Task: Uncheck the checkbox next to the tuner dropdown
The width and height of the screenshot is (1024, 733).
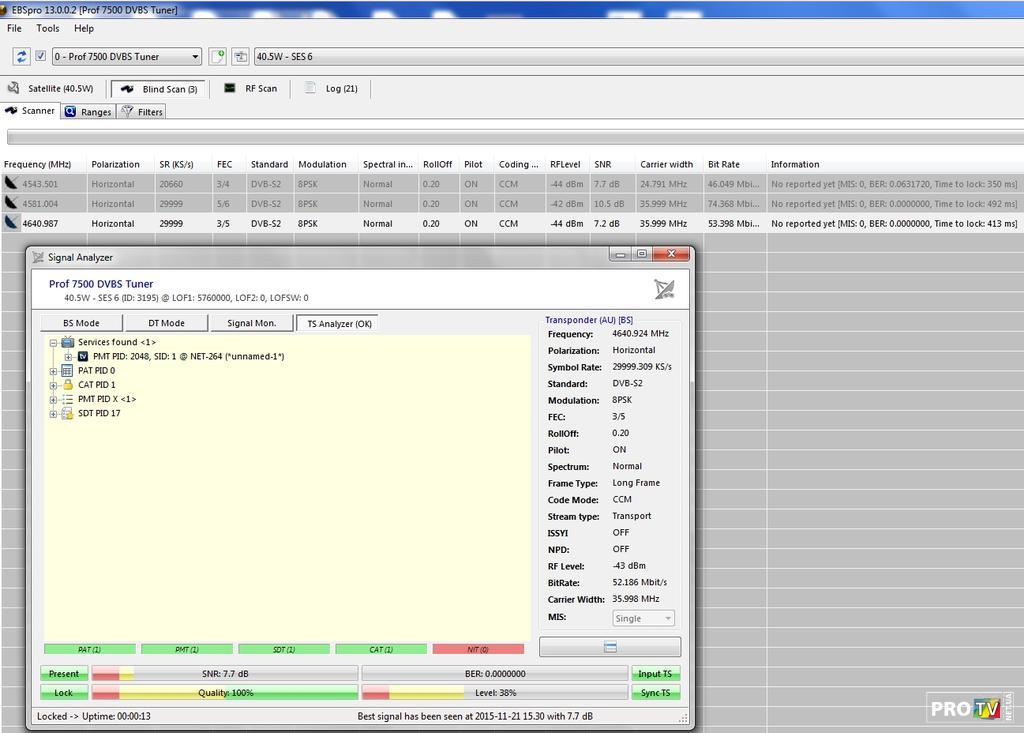Action: tap(40, 57)
